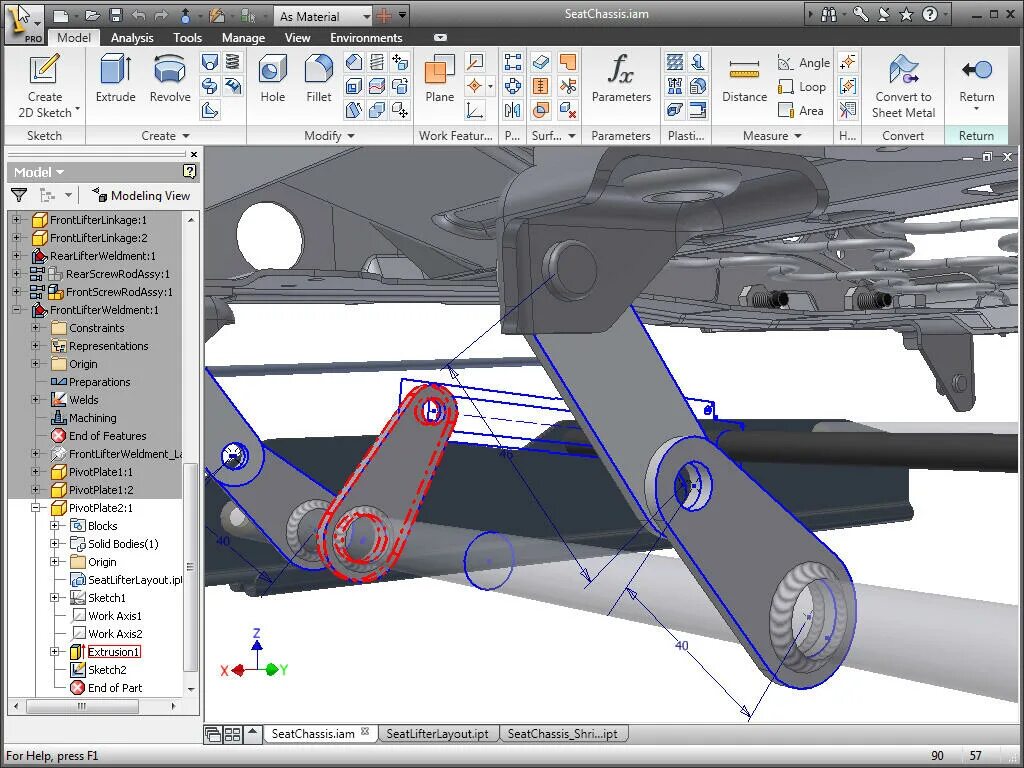1024x768 pixels.
Task: Click the Emboss tool icon
Action: coord(233,86)
